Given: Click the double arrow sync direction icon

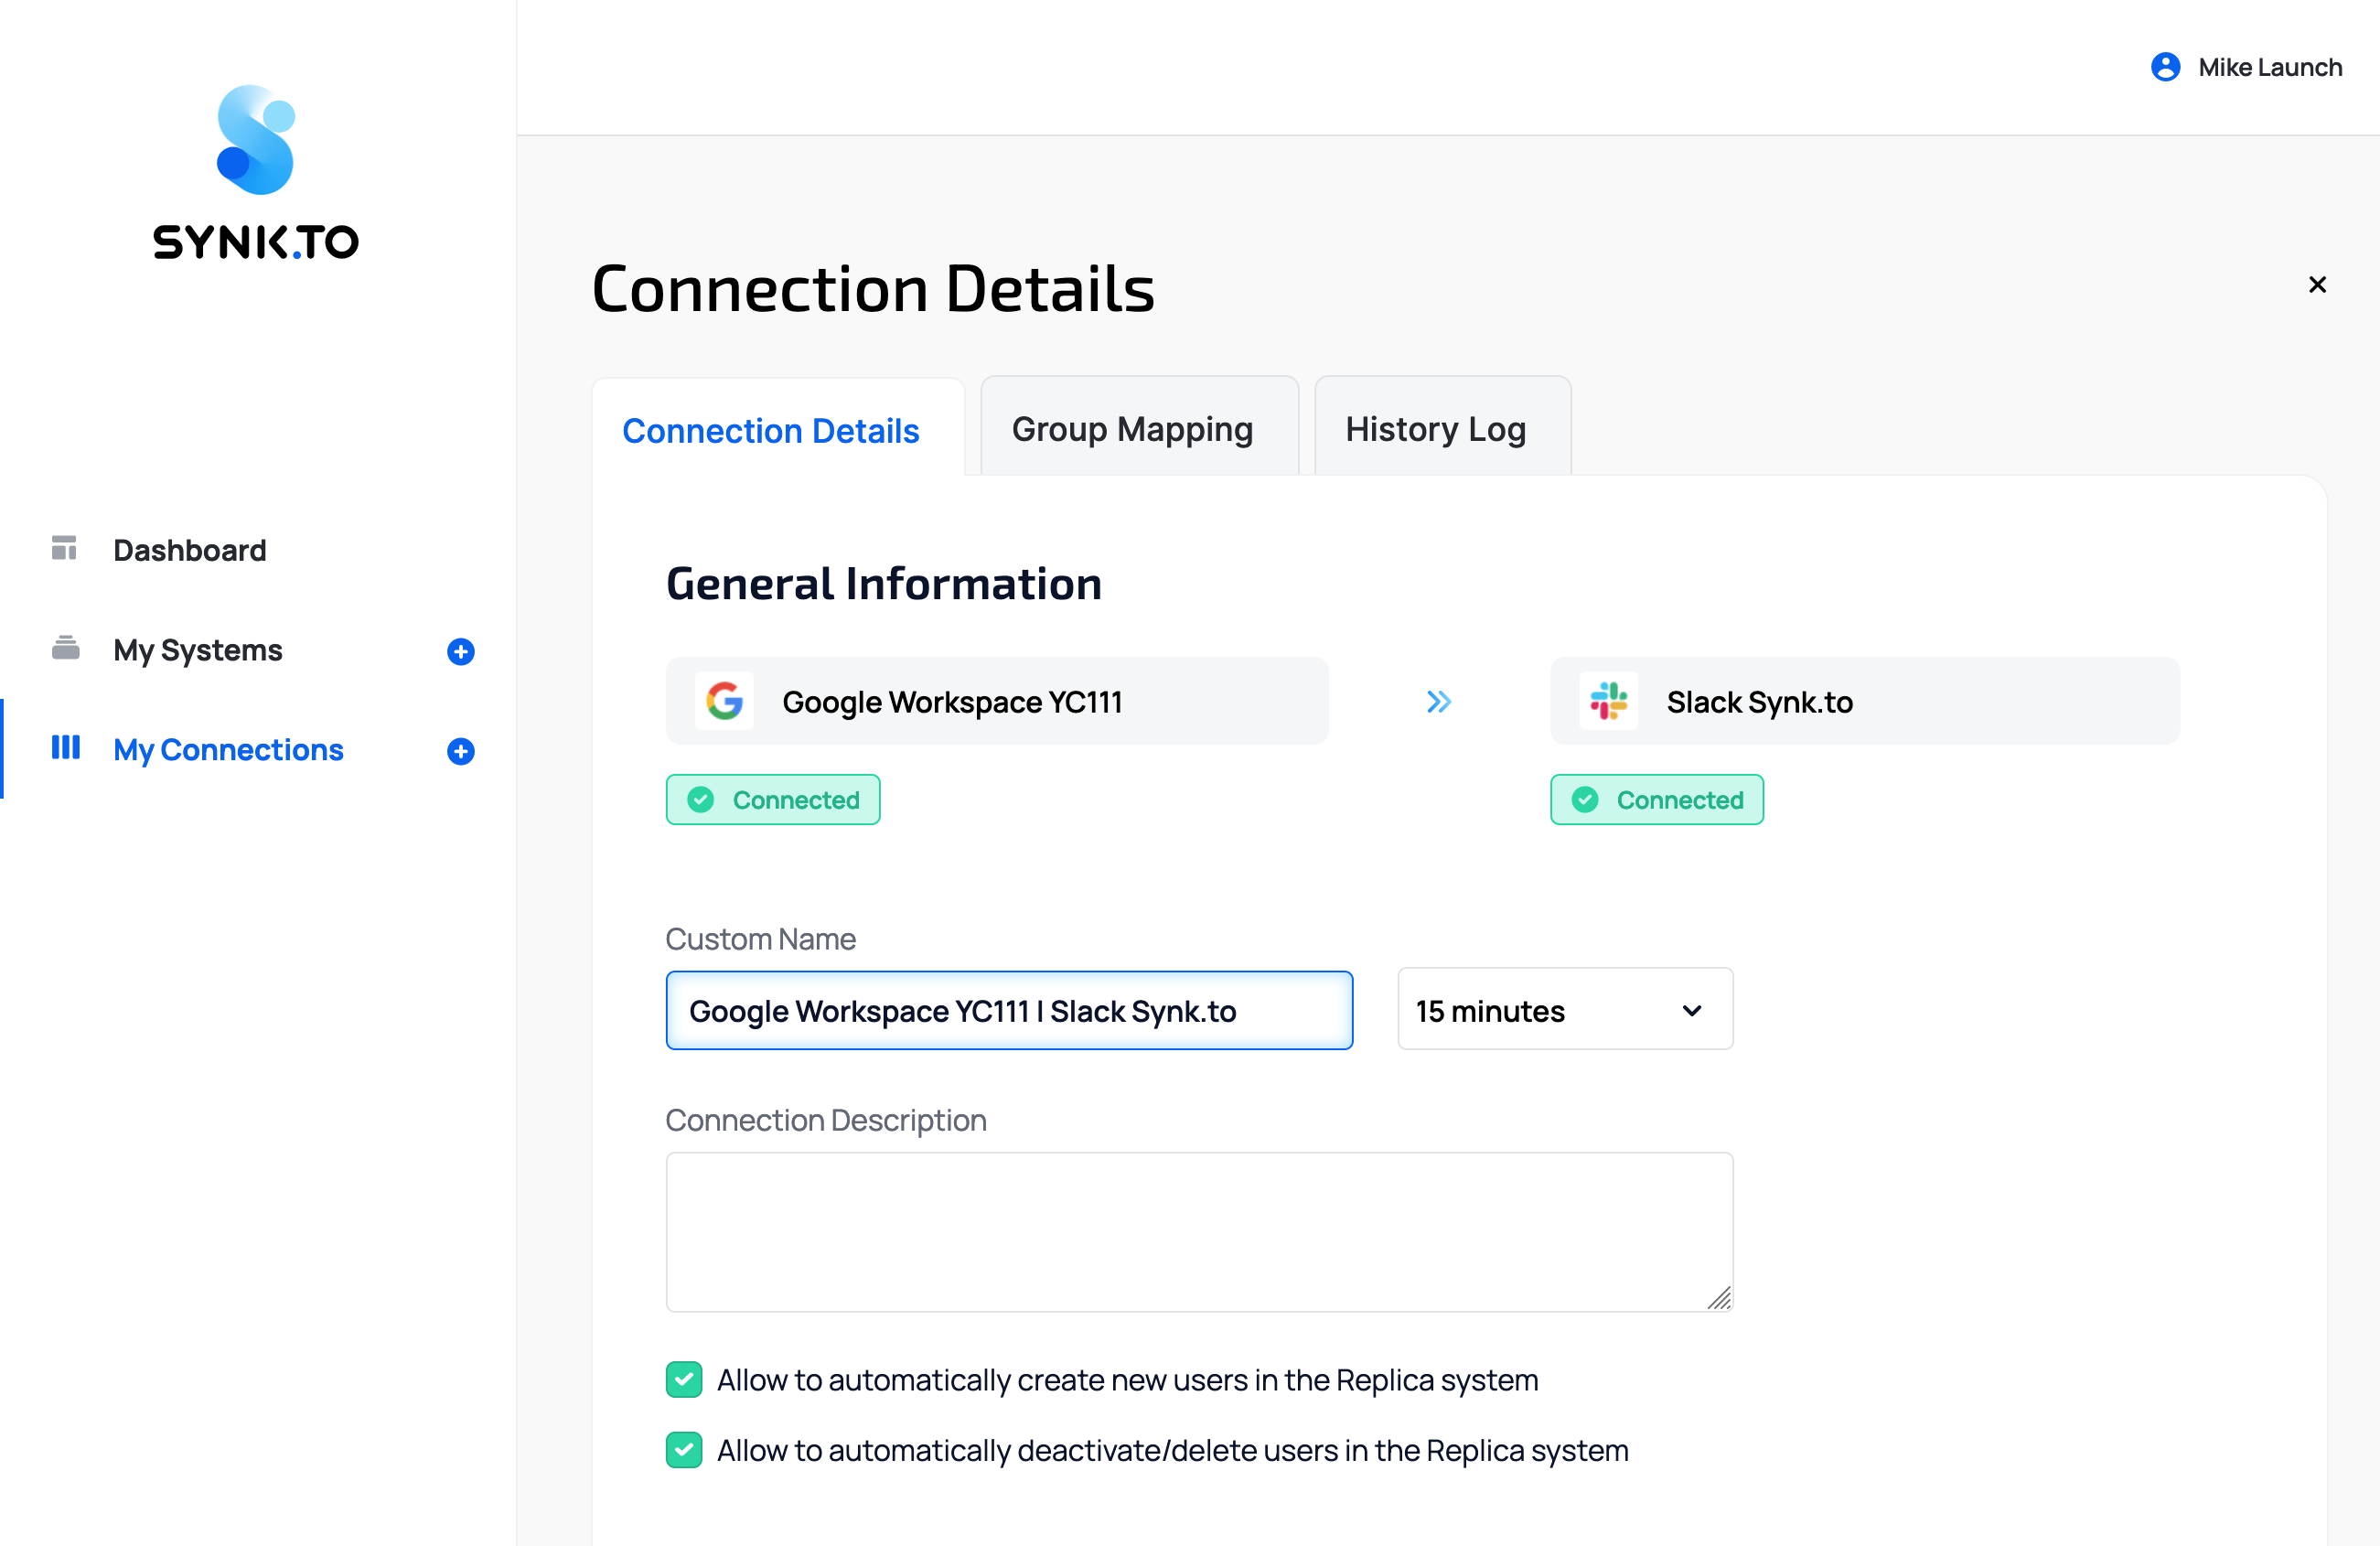Looking at the screenshot, I should click(x=1438, y=701).
